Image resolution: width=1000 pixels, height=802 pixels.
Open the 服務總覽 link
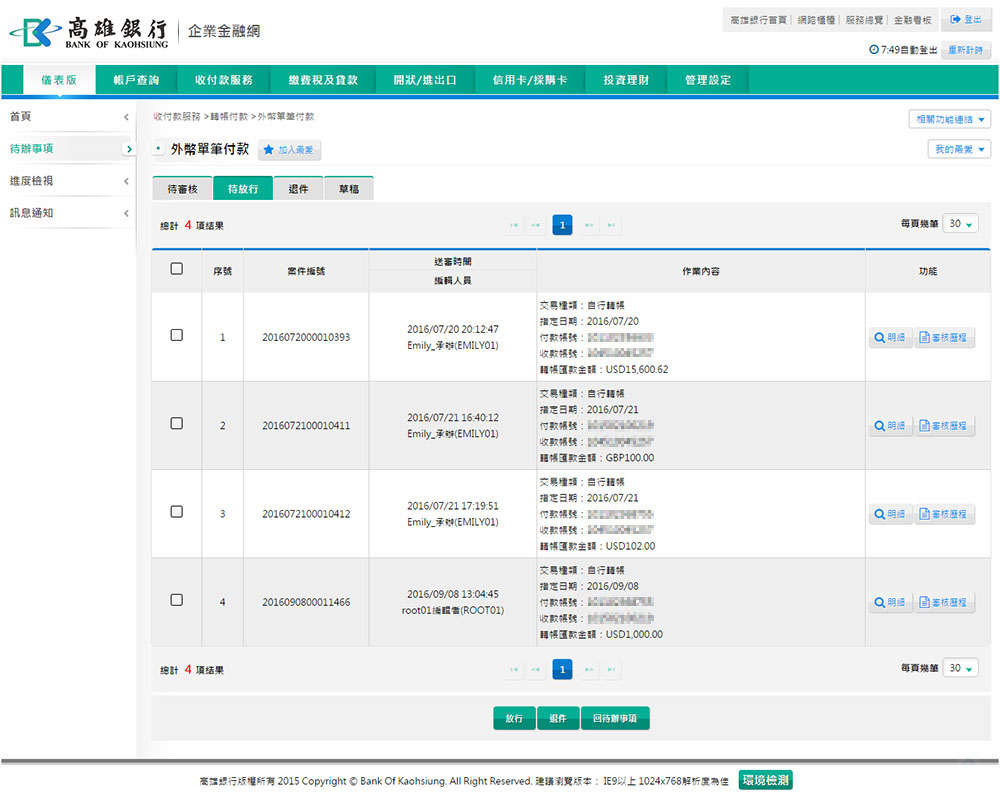(x=864, y=20)
